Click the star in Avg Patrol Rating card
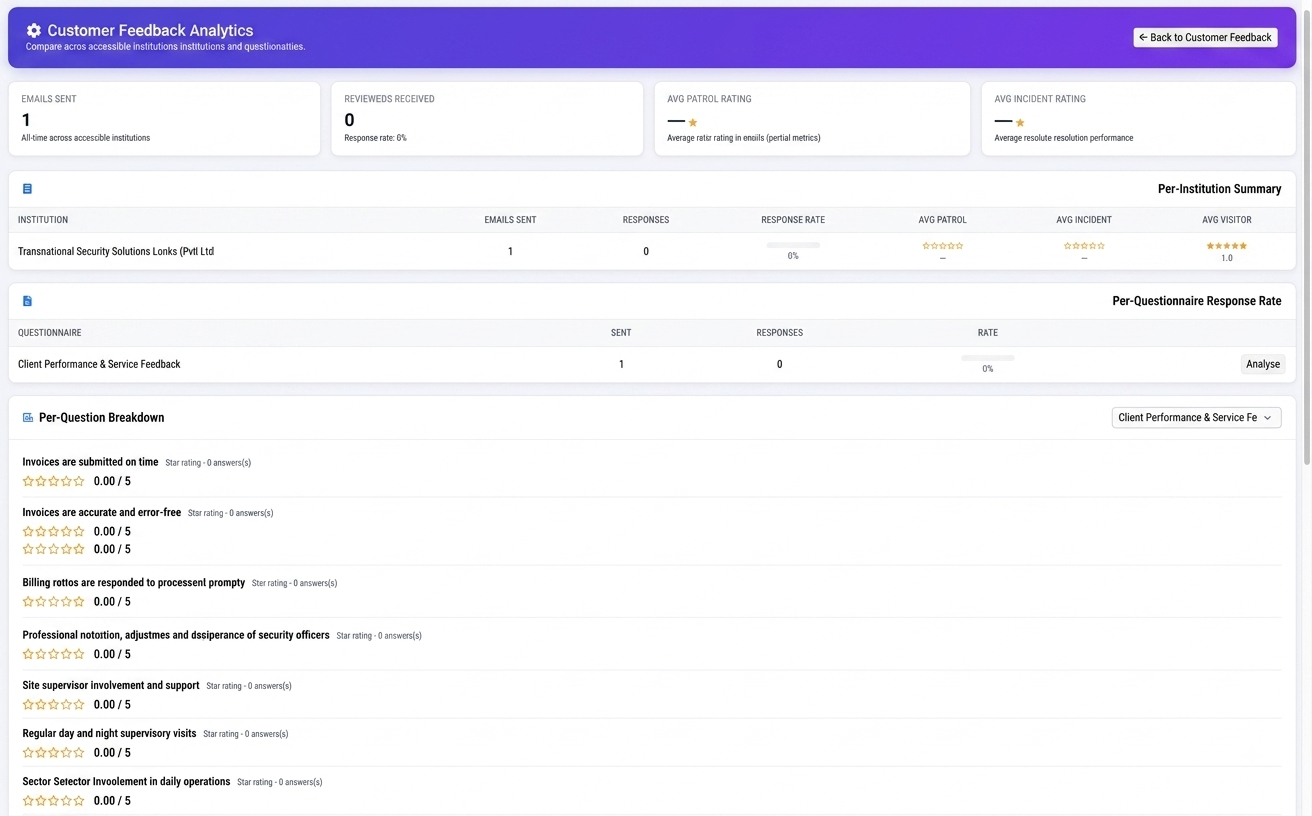This screenshot has height=816, width=1312. click(693, 123)
